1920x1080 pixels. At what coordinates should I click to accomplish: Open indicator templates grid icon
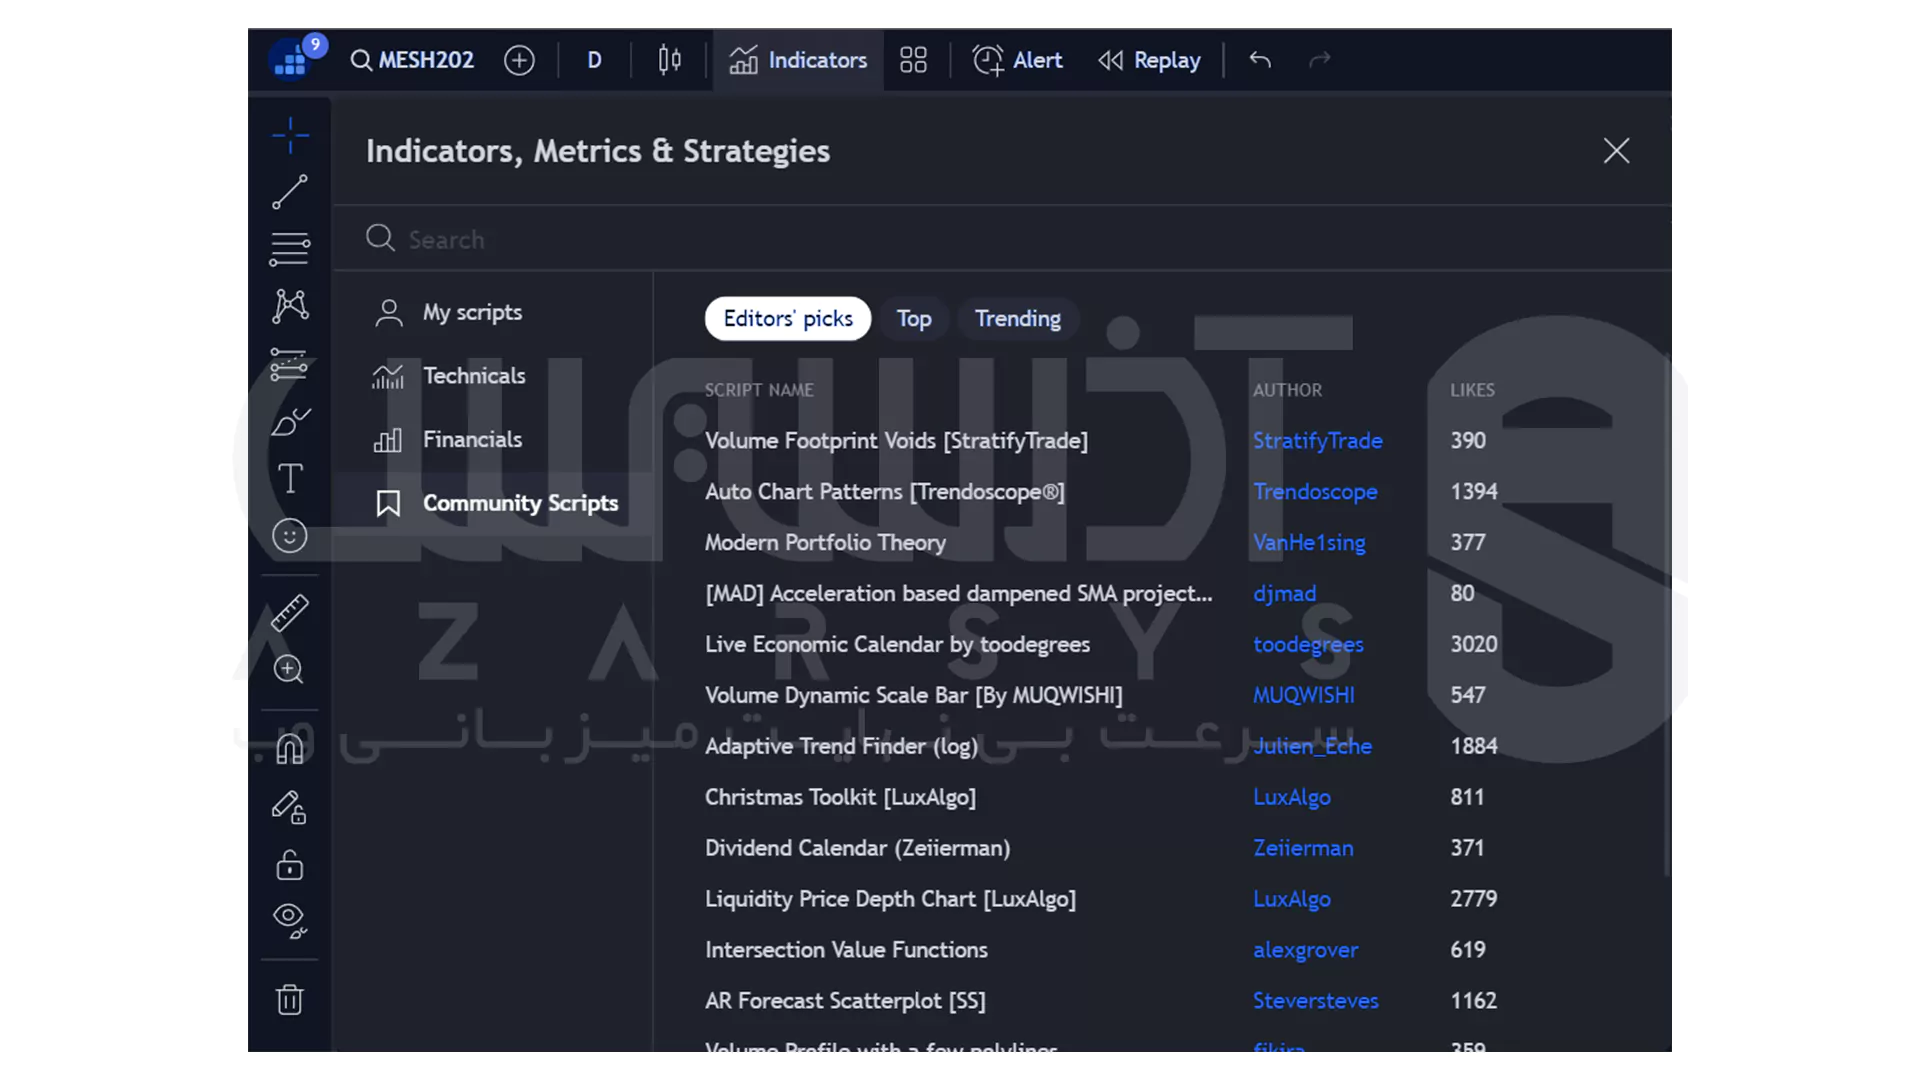913,60
